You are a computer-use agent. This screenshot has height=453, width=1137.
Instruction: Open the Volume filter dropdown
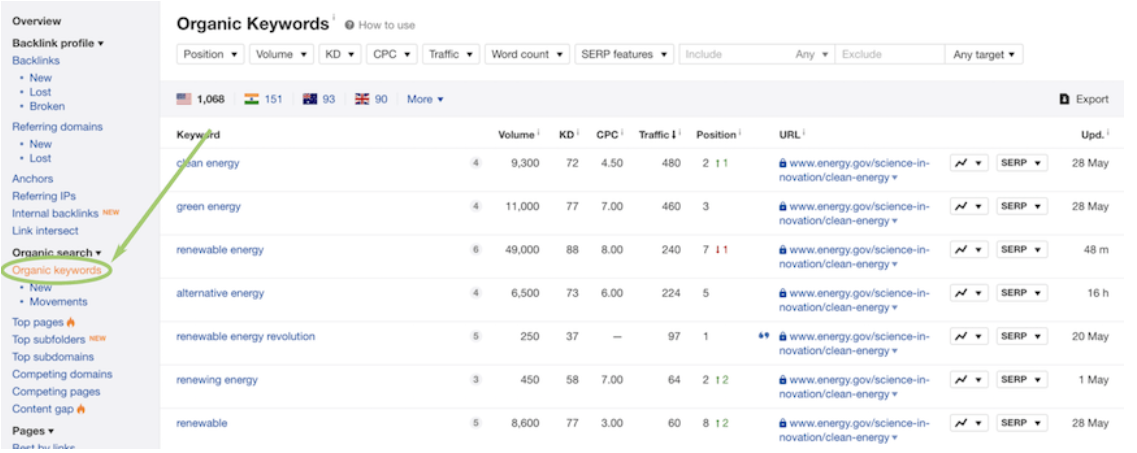click(281, 55)
